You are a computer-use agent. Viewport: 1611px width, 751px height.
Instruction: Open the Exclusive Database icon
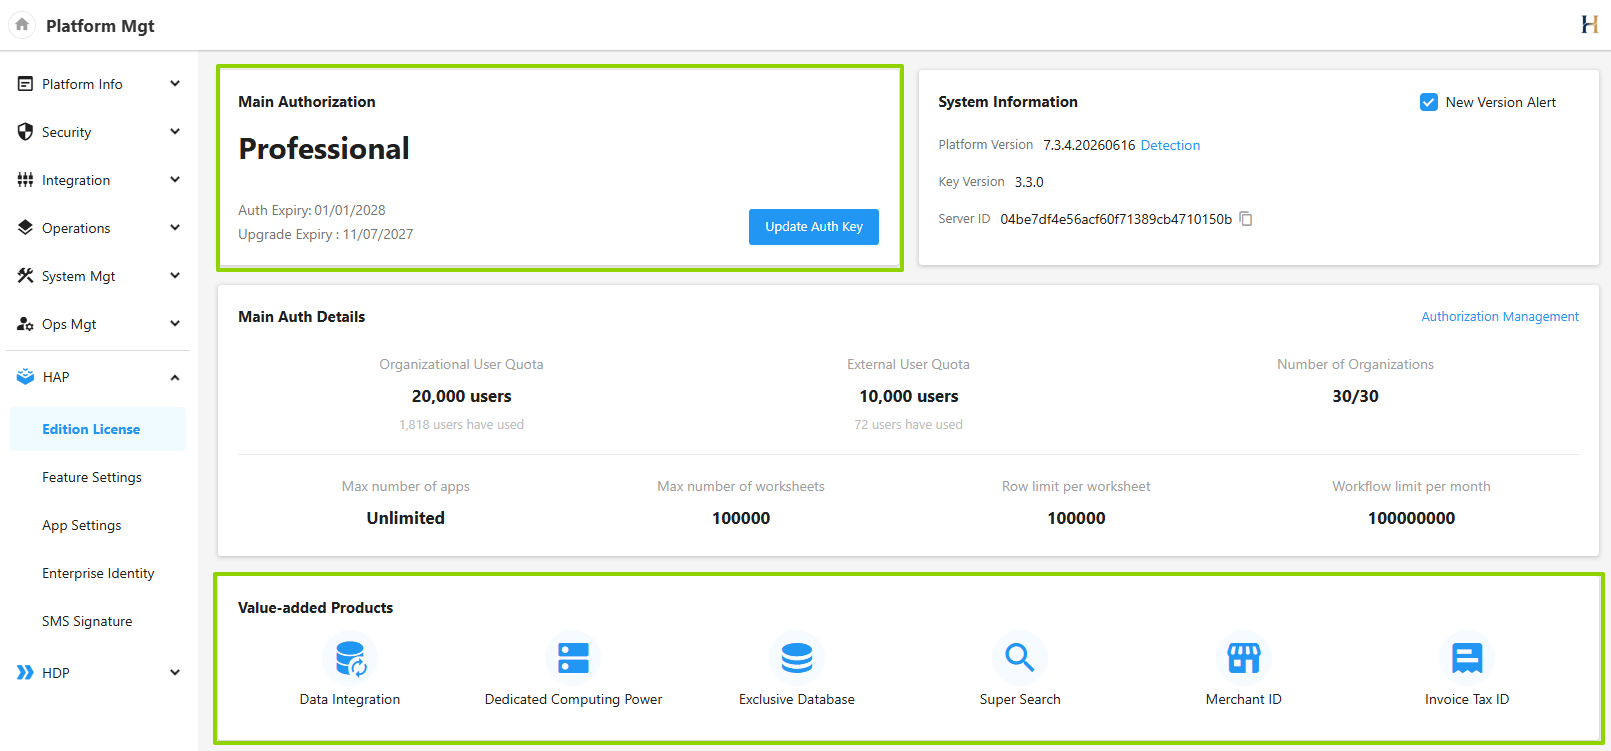797,658
